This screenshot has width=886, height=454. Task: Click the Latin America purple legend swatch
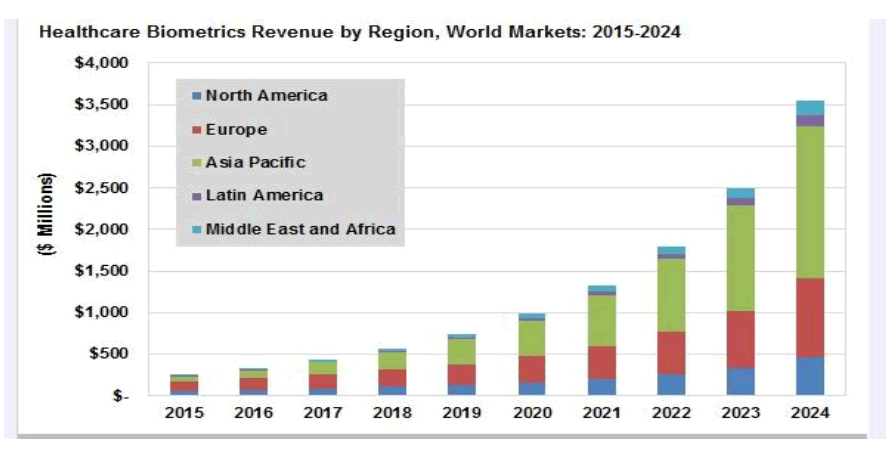196,196
